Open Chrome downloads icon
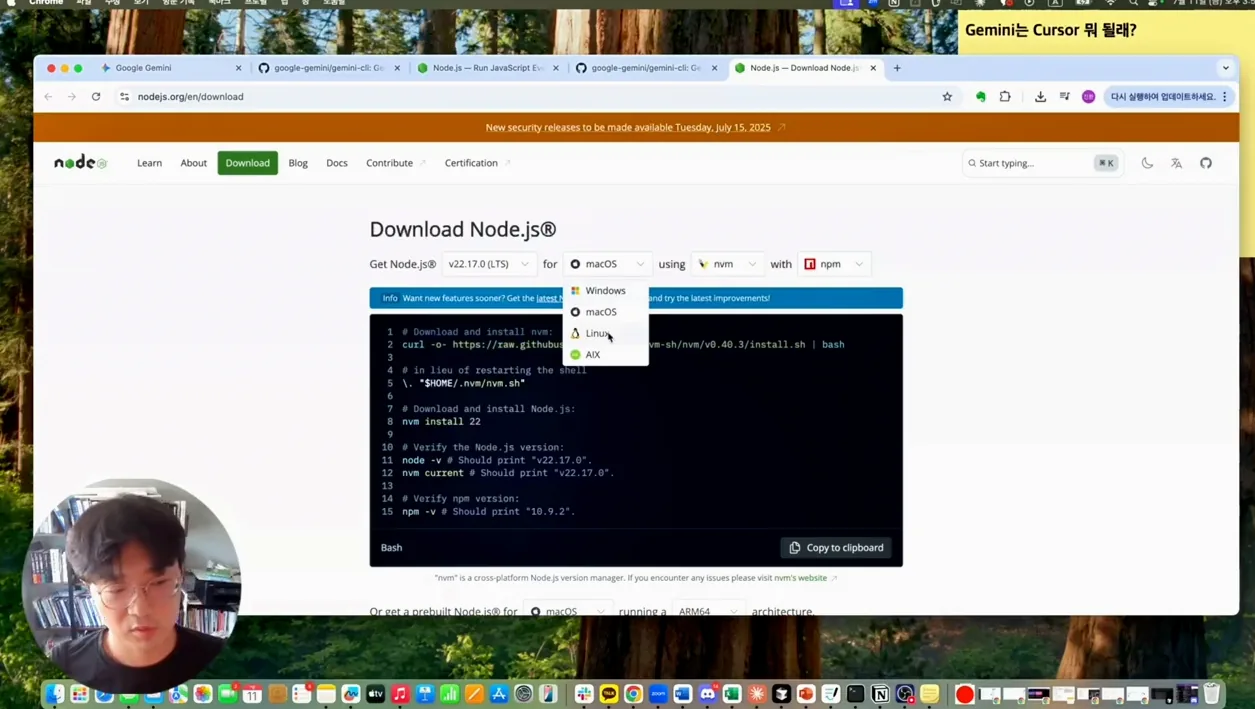Viewport: 1255px width, 709px height. [1040, 97]
